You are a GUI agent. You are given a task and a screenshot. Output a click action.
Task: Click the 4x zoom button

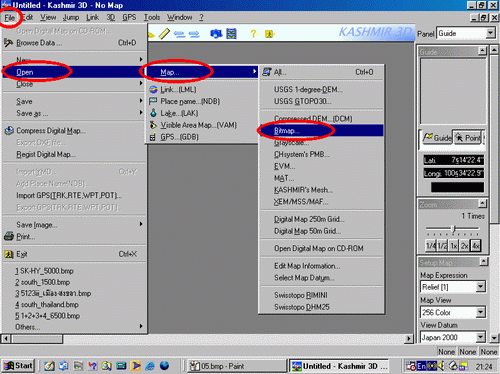pyautogui.click(x=476, y=246)
